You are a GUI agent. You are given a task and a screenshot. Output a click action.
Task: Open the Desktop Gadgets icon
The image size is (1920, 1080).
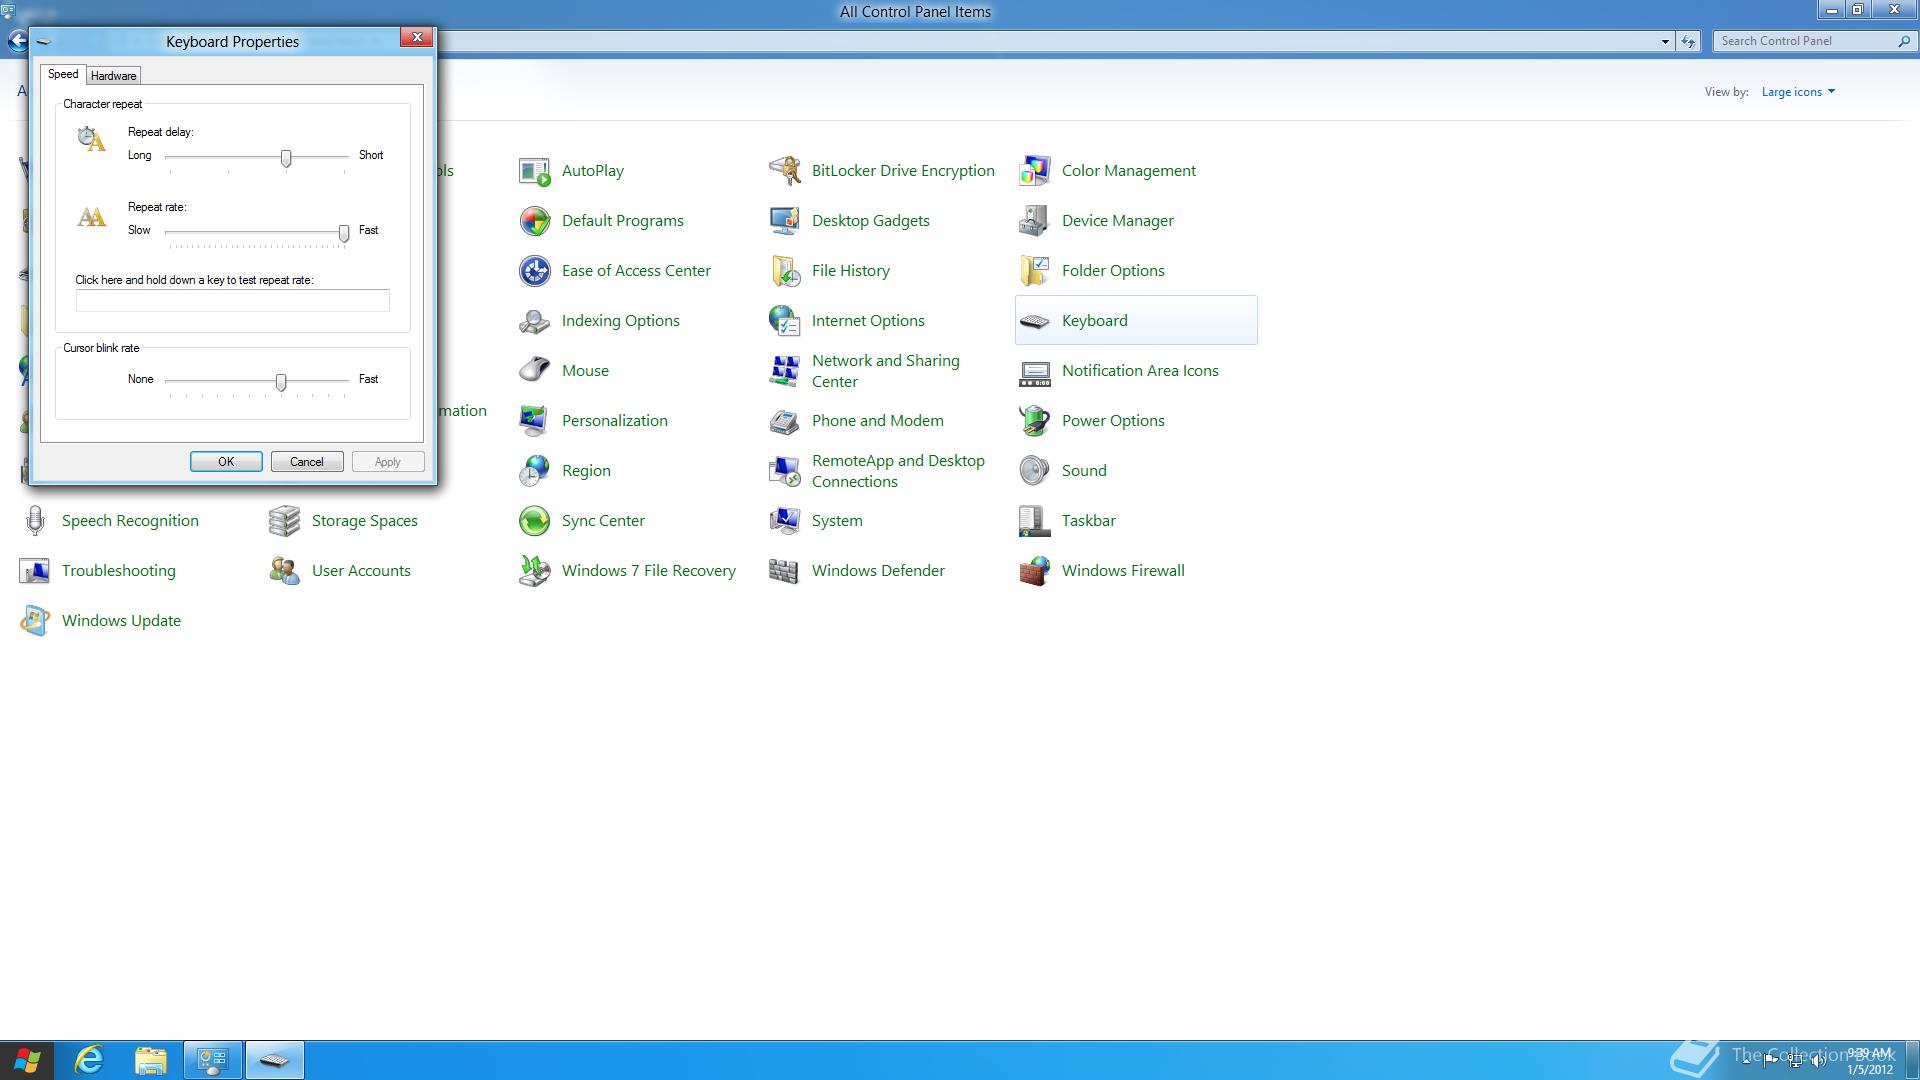click(x=785, y=221)
